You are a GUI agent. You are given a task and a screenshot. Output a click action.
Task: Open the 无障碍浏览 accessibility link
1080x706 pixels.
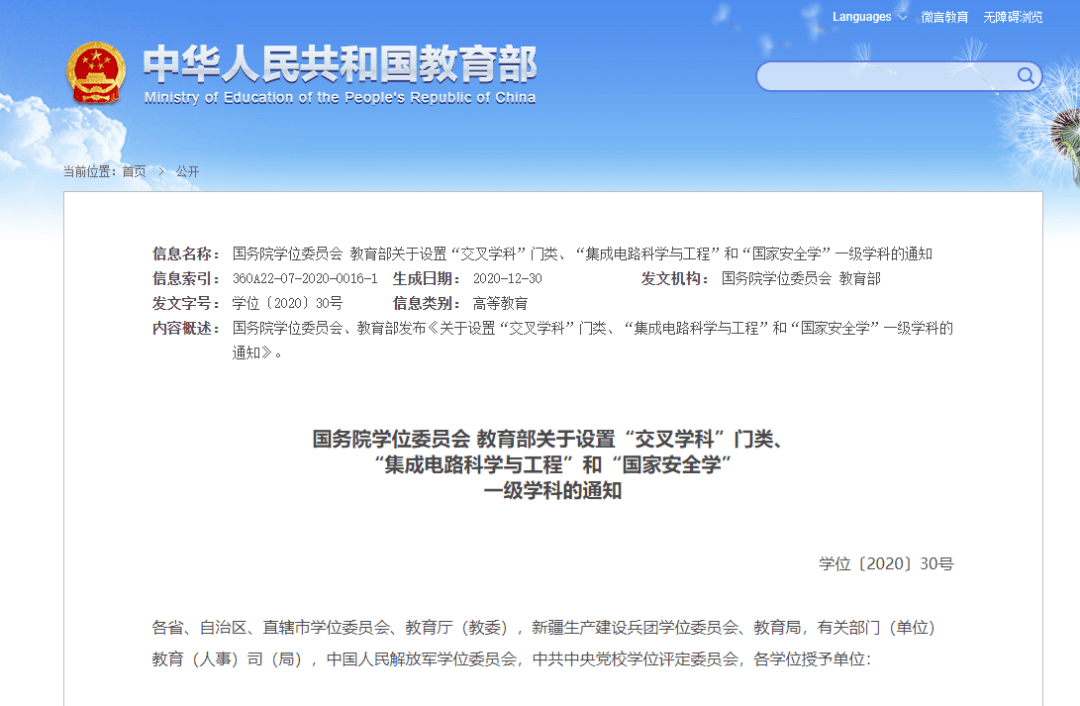[1012, 17]
